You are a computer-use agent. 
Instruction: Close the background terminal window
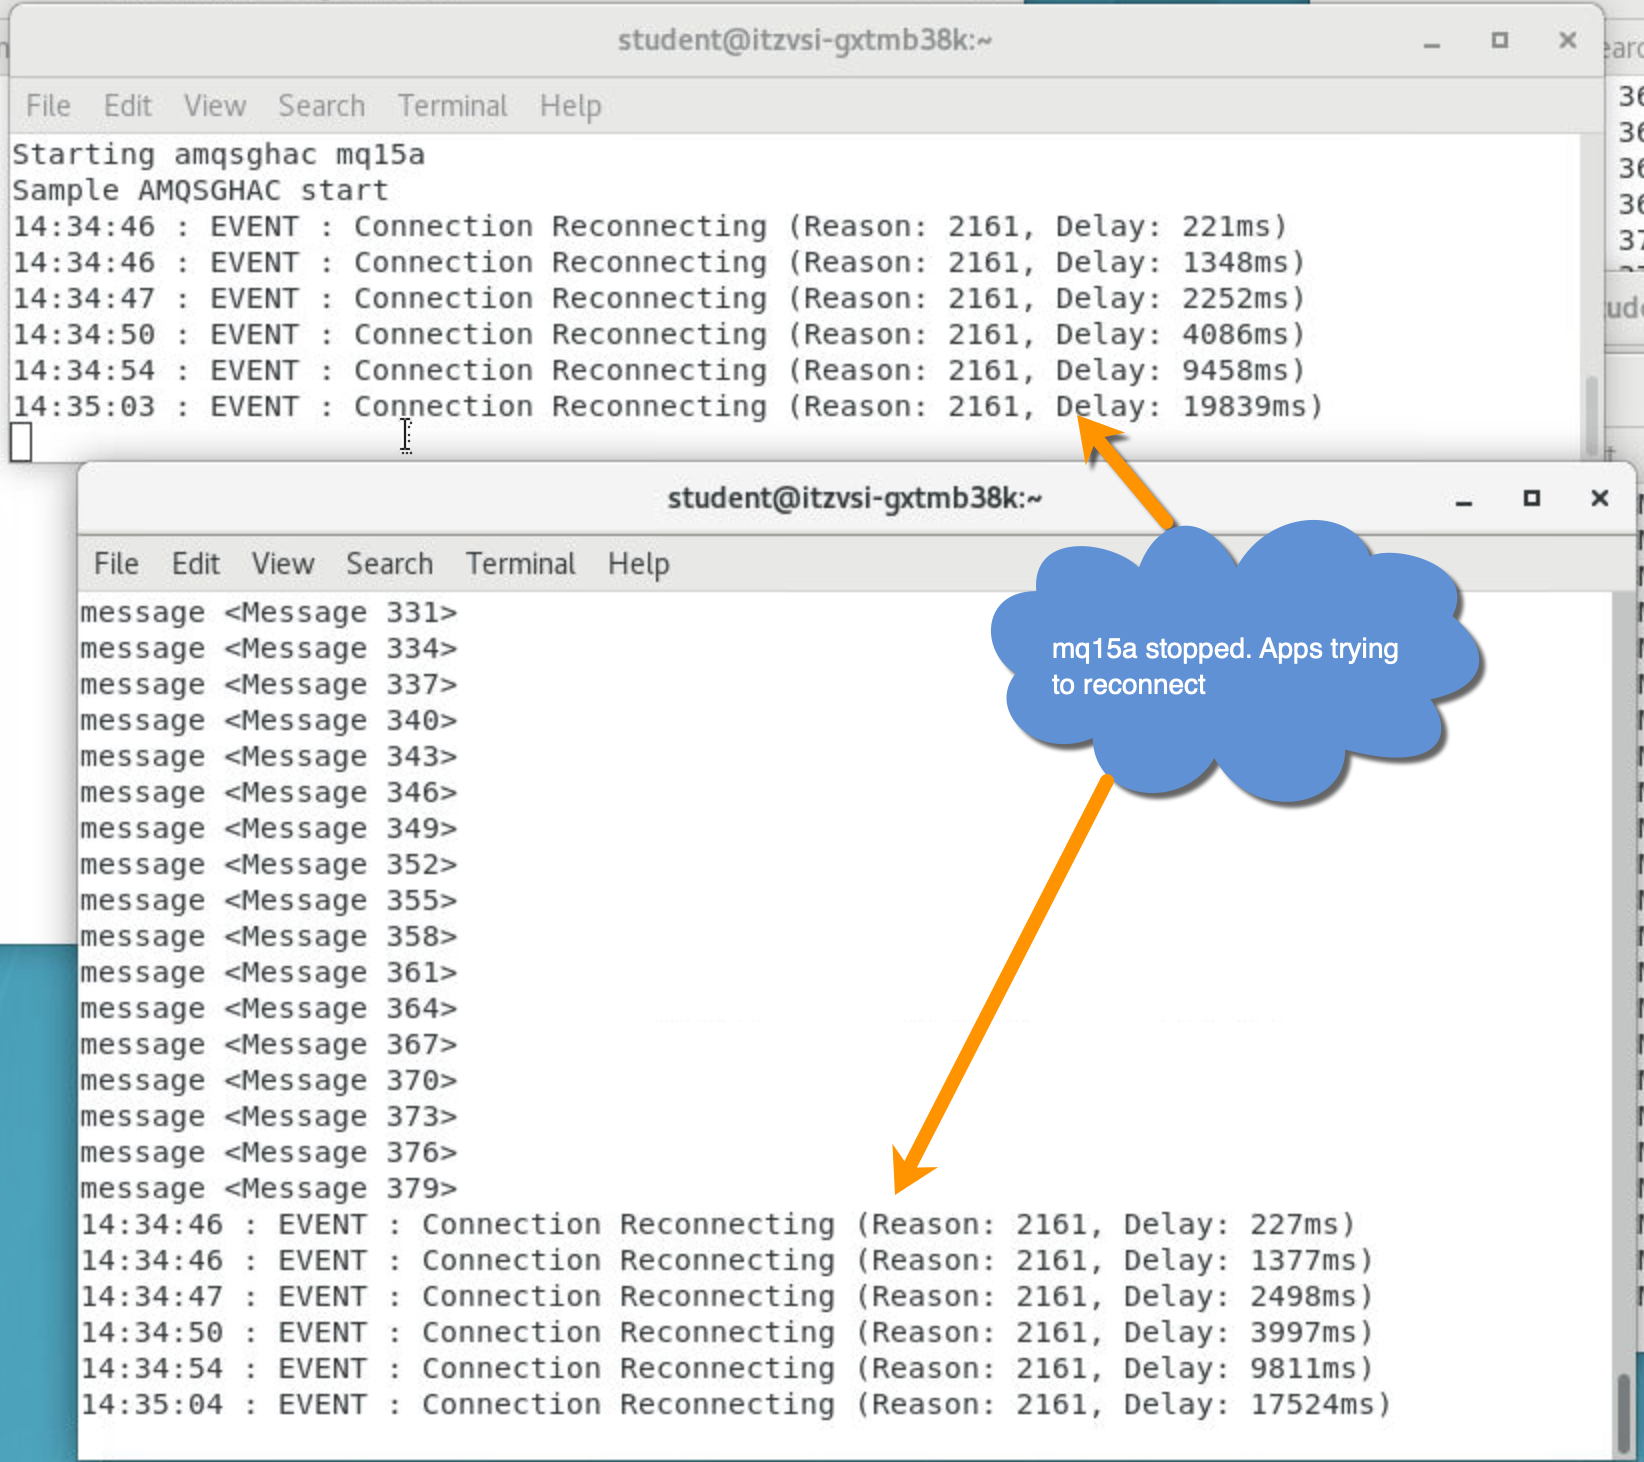1567,40
